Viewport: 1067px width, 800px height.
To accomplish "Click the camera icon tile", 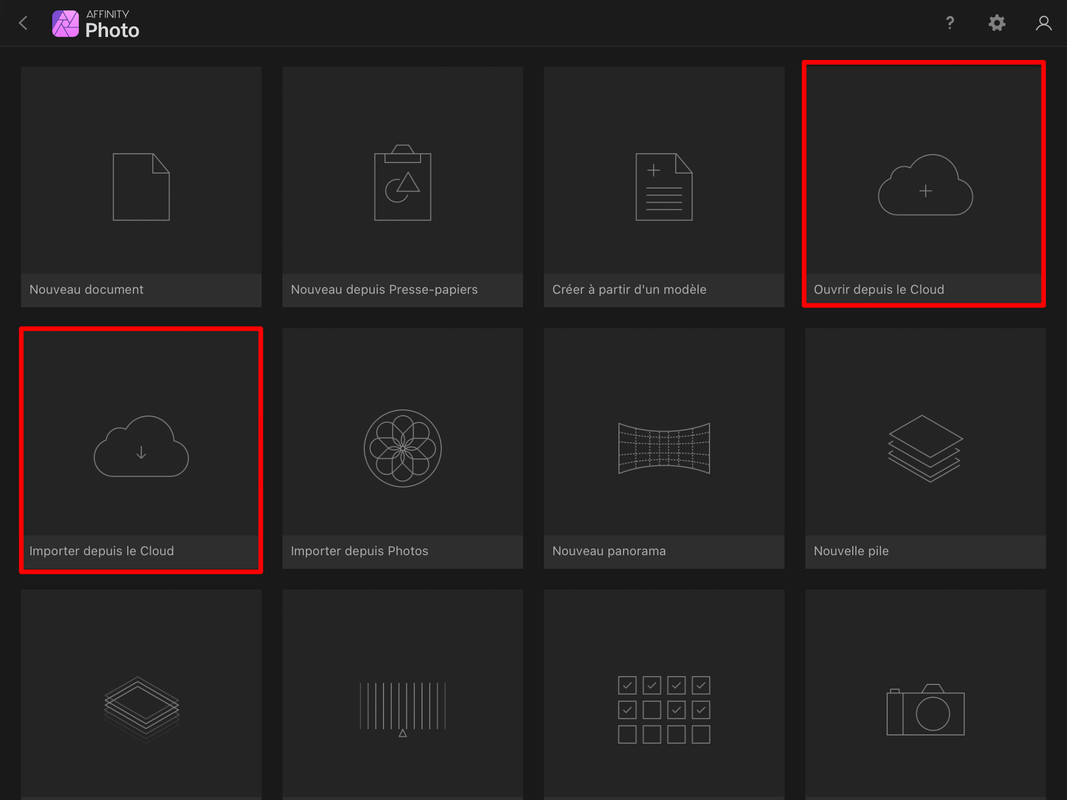I will click(925, 710).
